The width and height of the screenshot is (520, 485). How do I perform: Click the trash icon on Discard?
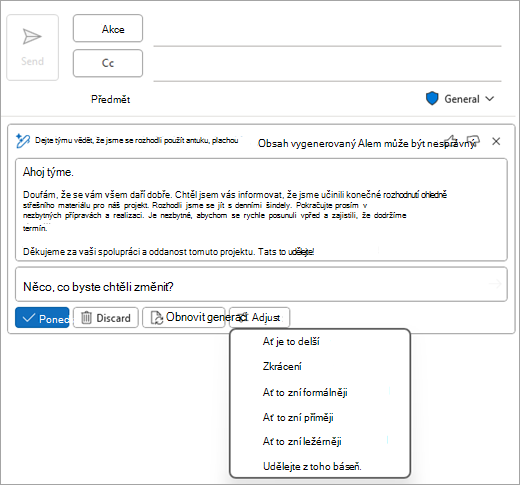(x=86, y=318)
